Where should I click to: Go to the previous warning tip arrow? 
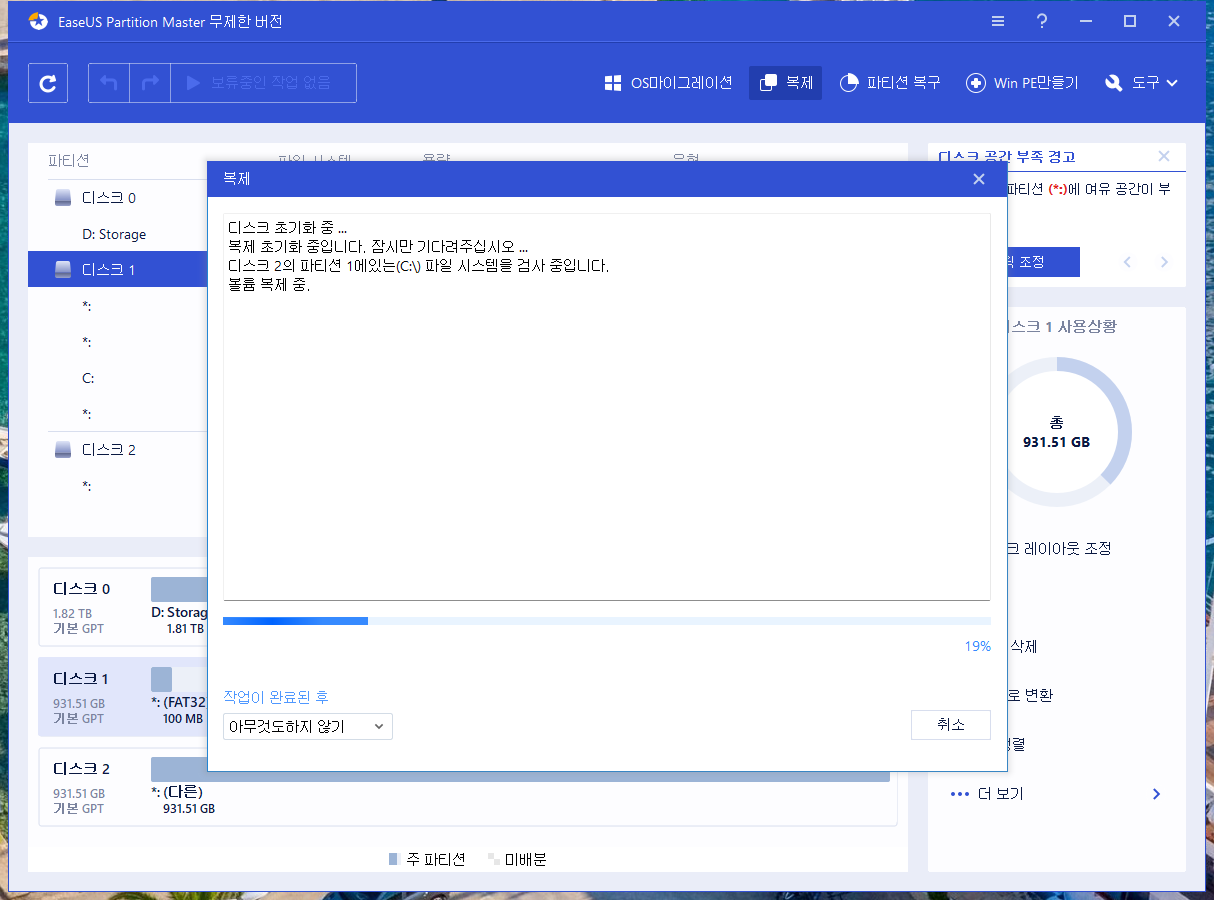pos(1127,262)
